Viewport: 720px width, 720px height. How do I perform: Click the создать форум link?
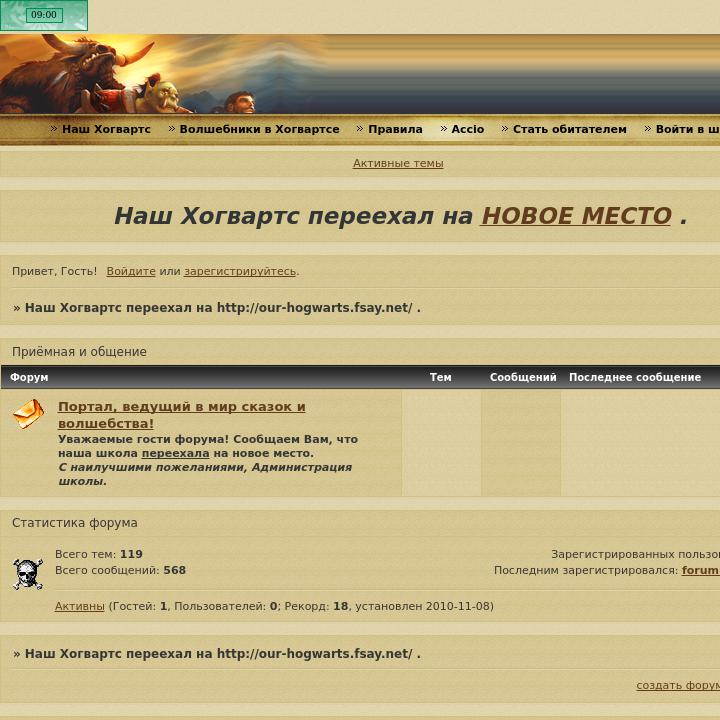[x=678, y=685]
